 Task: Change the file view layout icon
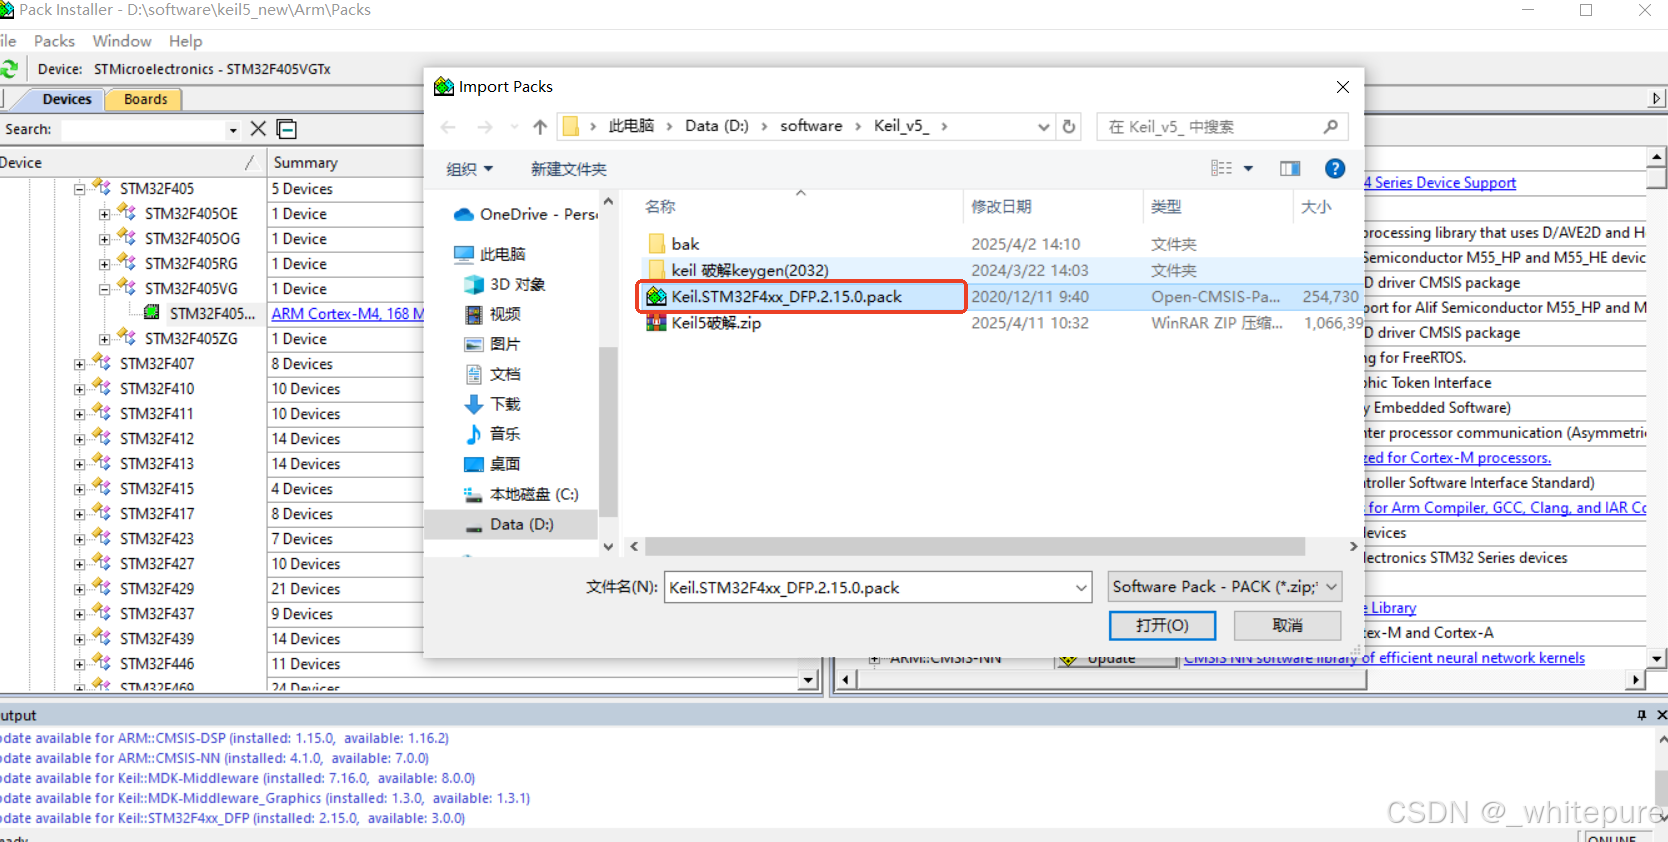click(1222, 168)
